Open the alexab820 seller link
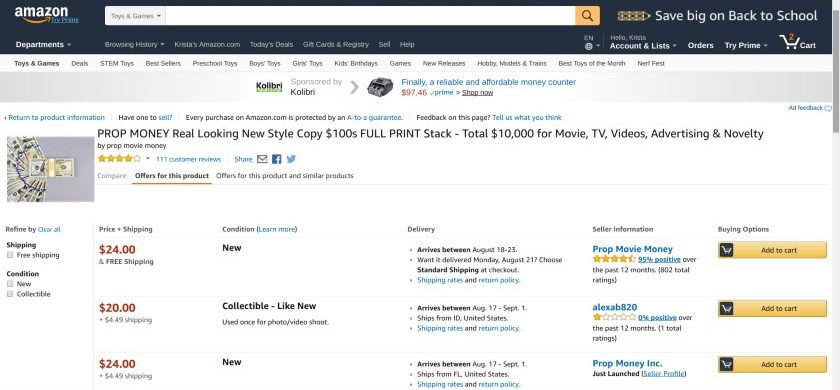 [x=614, y=308]
